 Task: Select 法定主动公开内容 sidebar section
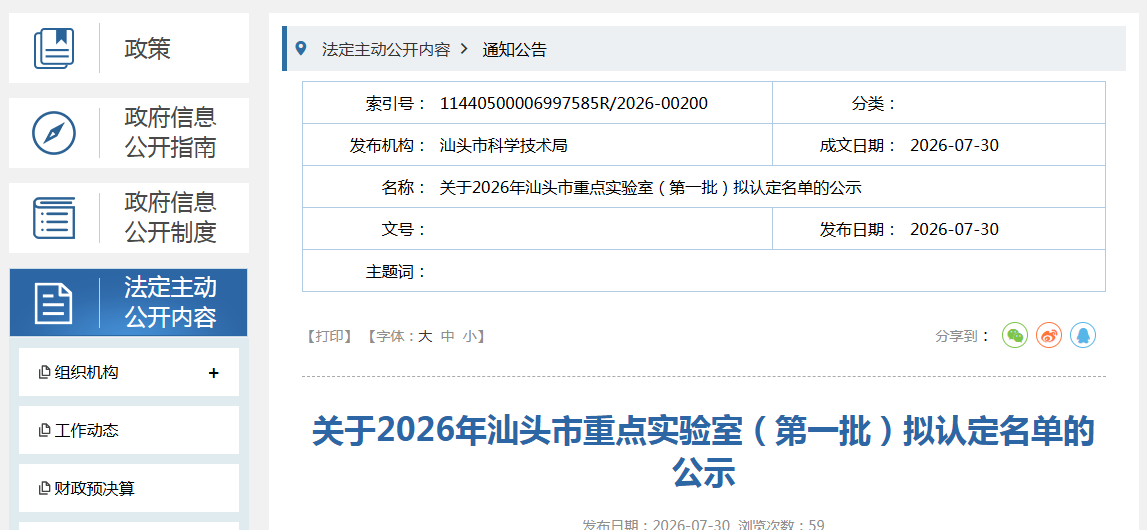click(x=129, y=303)
